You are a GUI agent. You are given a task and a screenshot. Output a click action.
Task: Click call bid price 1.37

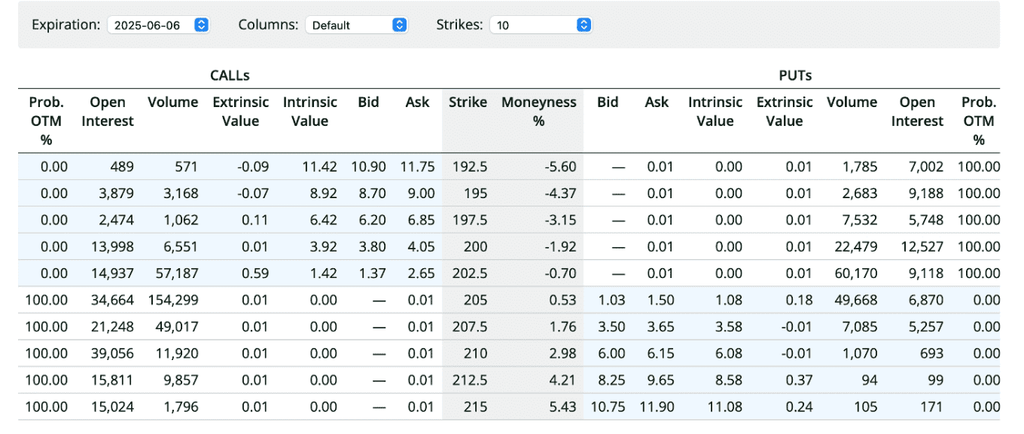point(372,273)
